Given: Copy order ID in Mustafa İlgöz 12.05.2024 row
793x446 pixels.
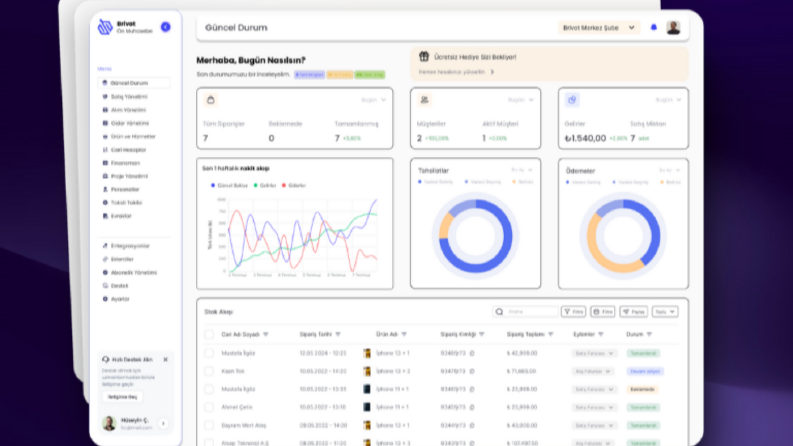Looking at the screenshot, I should point(472,353).
